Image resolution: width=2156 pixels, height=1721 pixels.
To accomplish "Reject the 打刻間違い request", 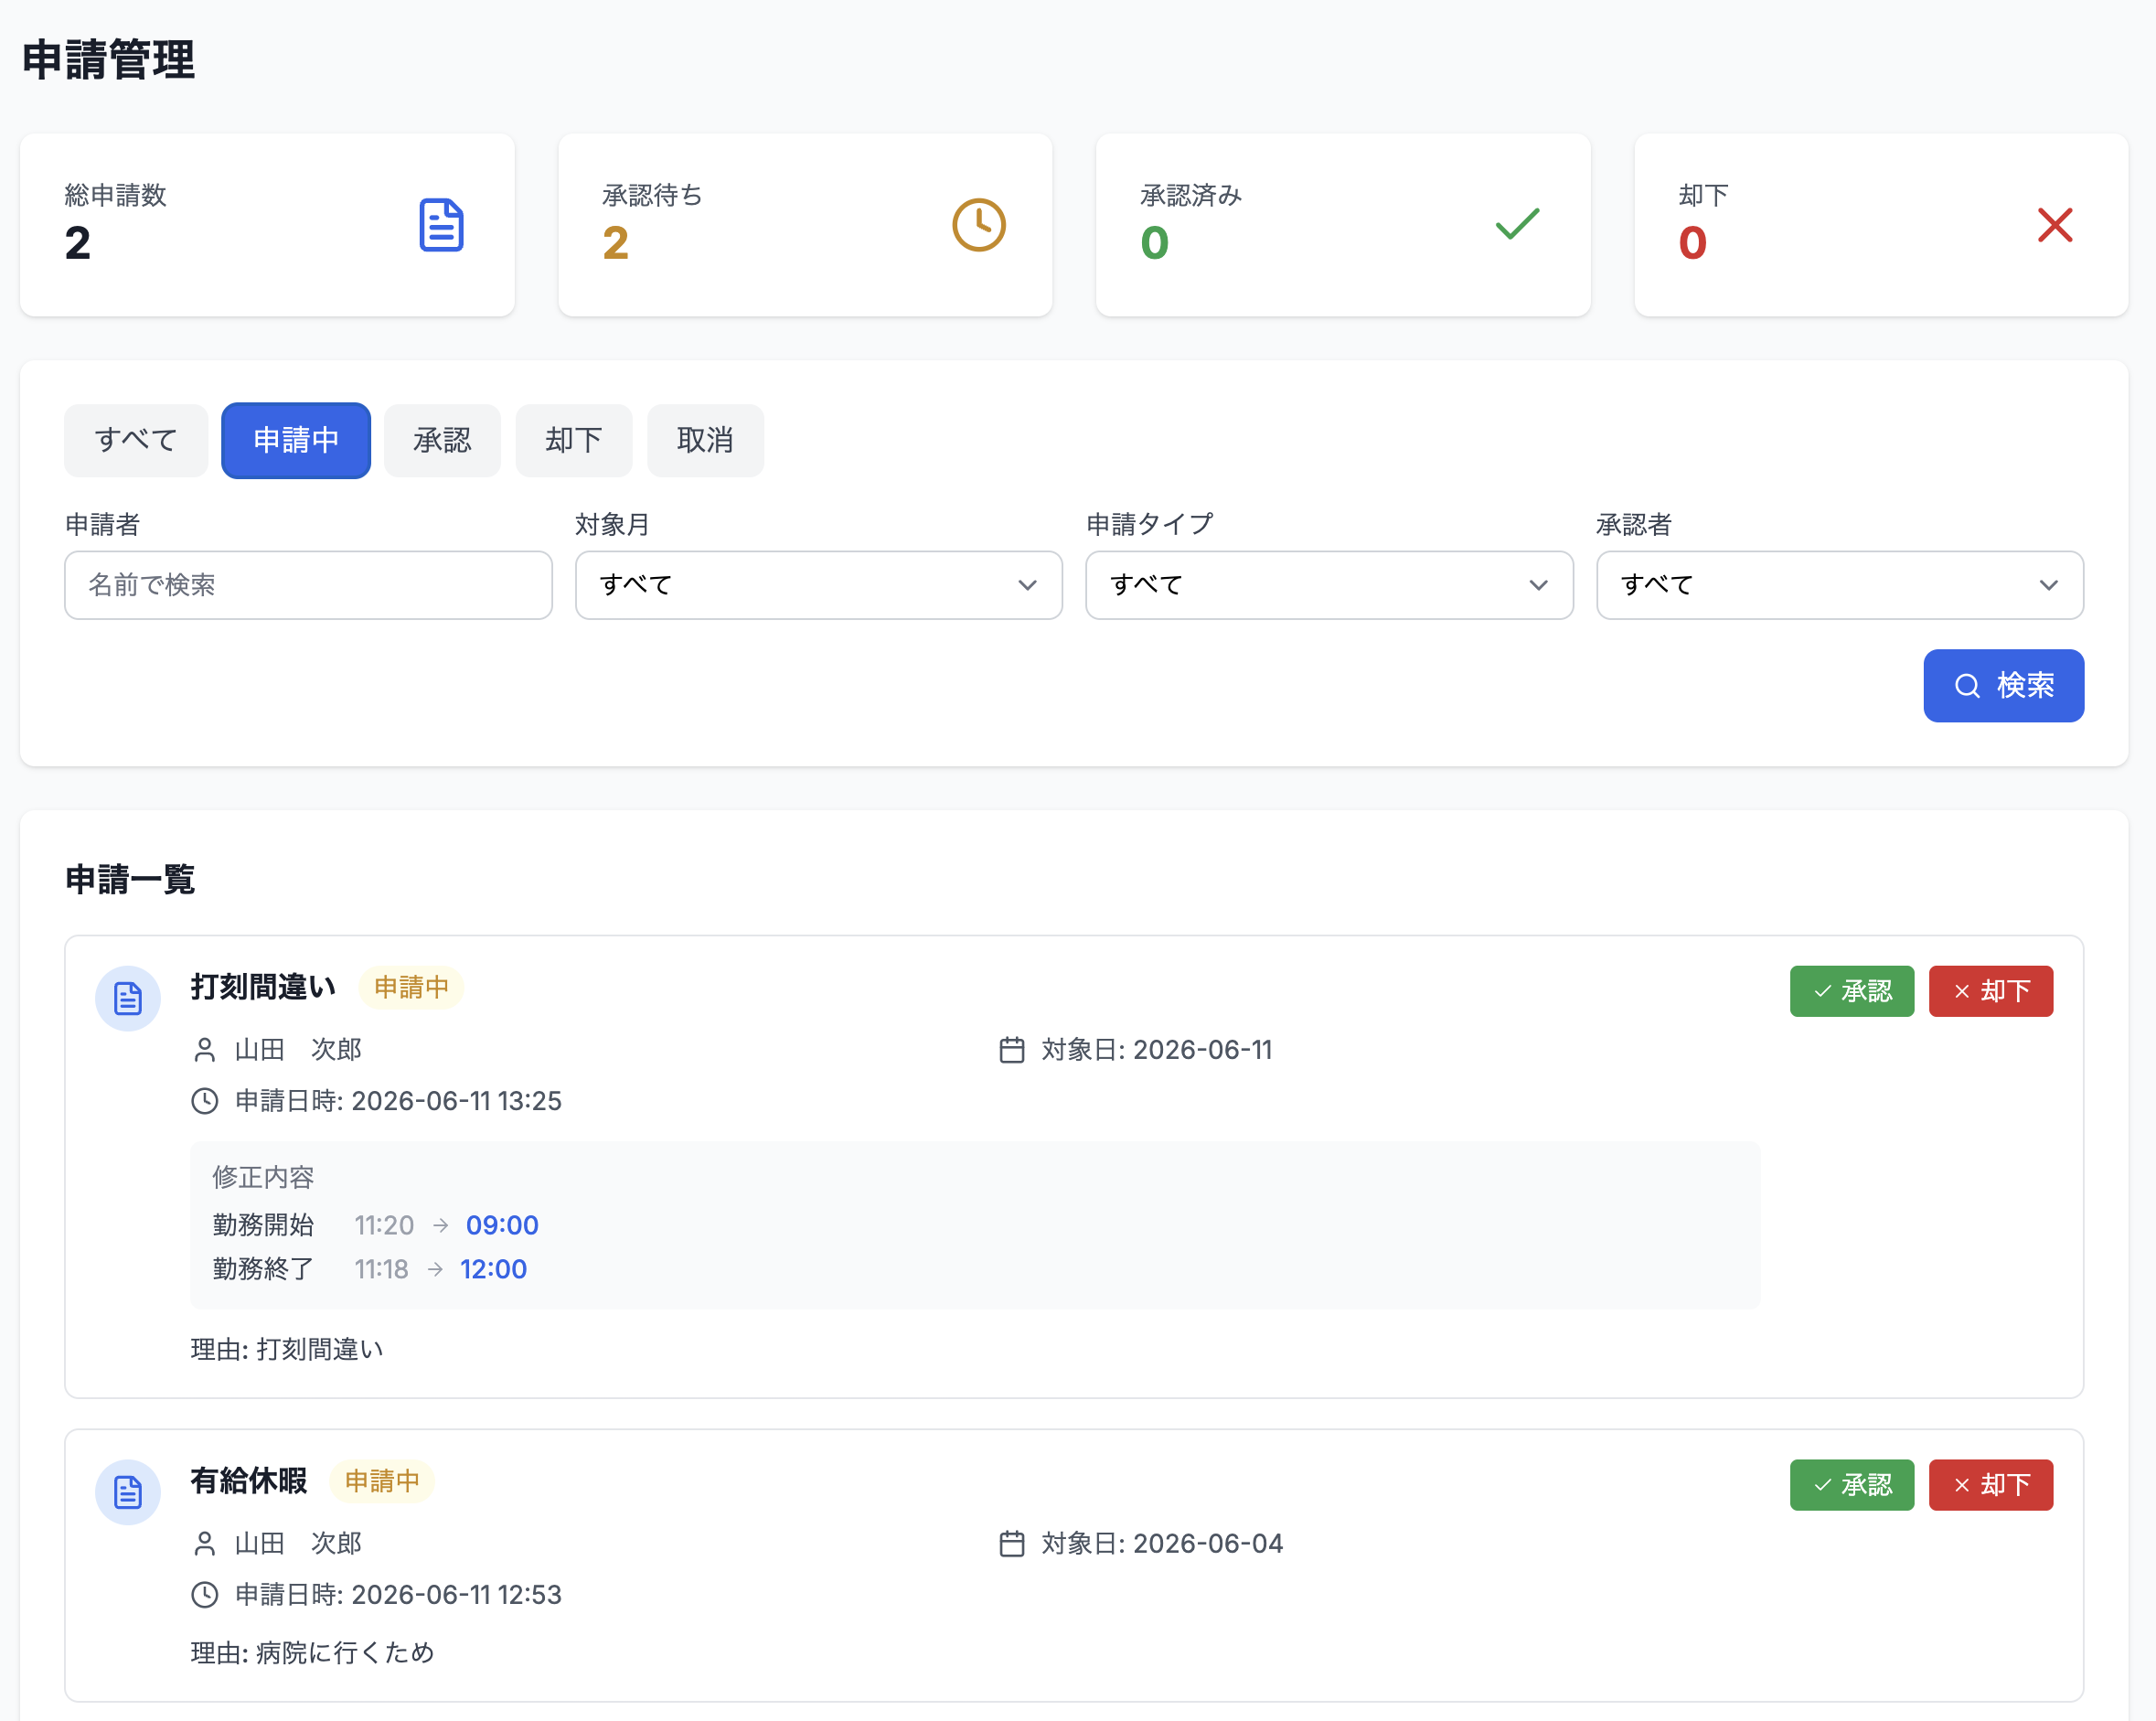I will [1990, 991].
